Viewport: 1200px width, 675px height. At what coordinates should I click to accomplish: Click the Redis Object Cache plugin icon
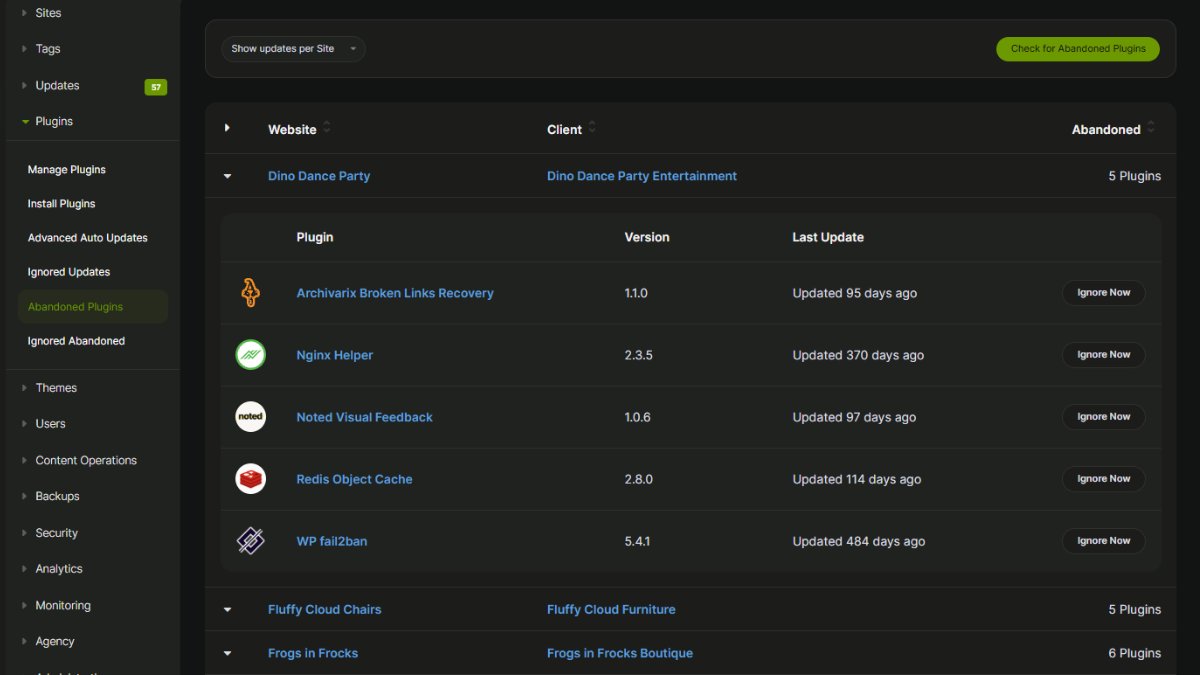tap(250, 479)
